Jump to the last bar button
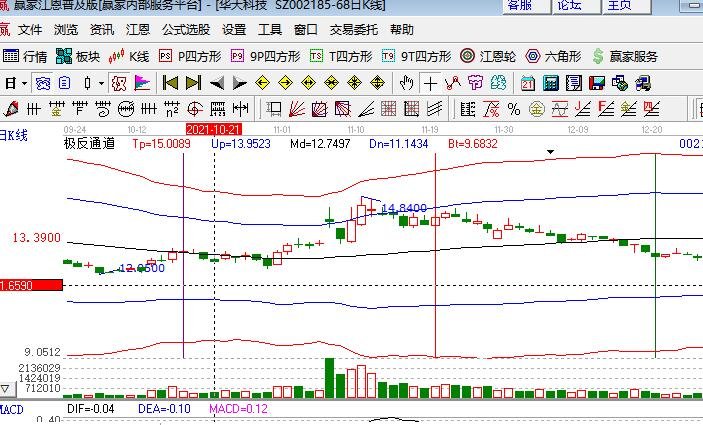The height and width of the screenshot is (425, 703). click(x=193, y=83)
